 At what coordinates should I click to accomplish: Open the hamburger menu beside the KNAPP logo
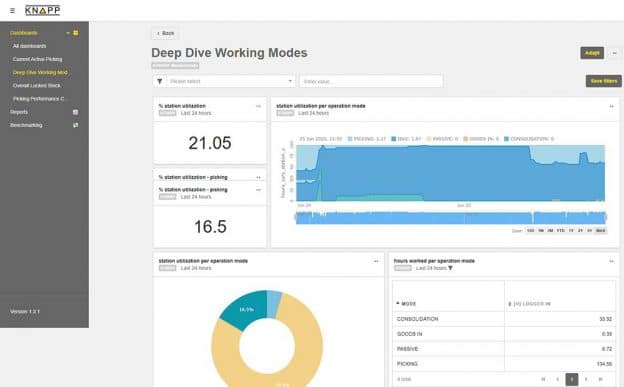tap(12, 11)
